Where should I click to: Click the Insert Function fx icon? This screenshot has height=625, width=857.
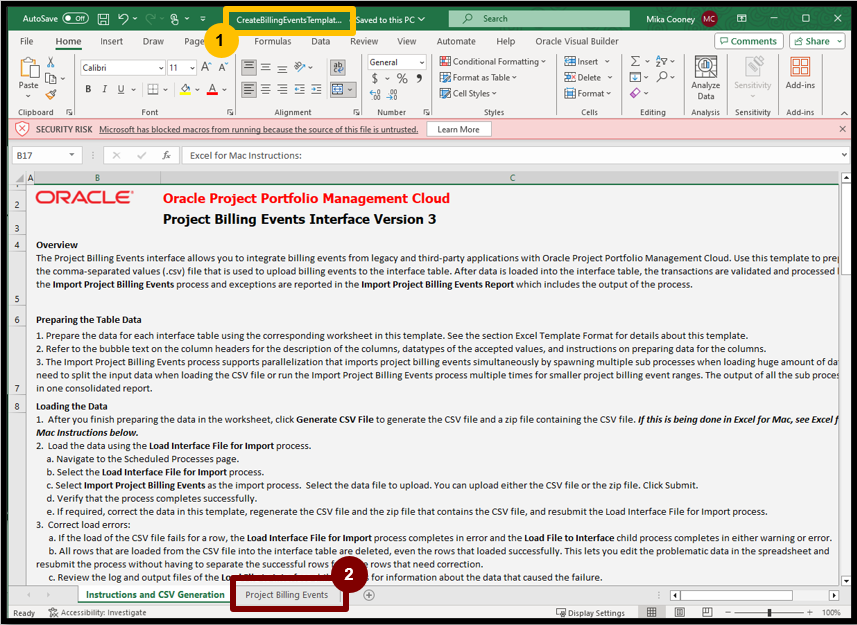click(x=167, y=155)
